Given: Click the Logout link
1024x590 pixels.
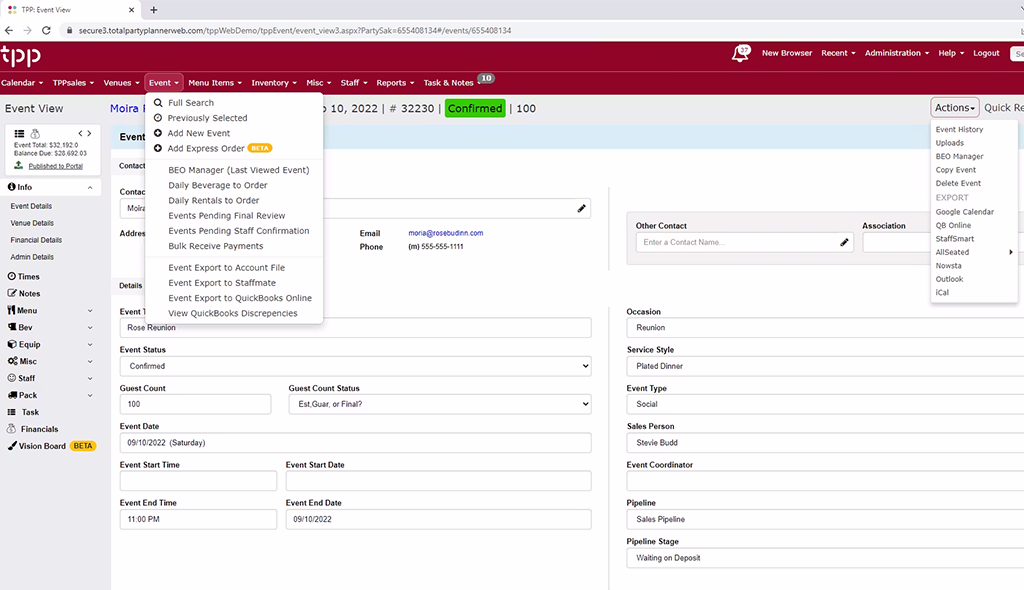Looking at the screenshot, I should tap(985, 53).
